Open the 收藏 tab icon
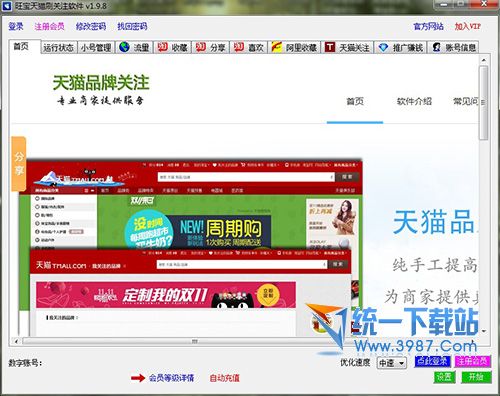The image size is (500, 396). pos(172,47)
